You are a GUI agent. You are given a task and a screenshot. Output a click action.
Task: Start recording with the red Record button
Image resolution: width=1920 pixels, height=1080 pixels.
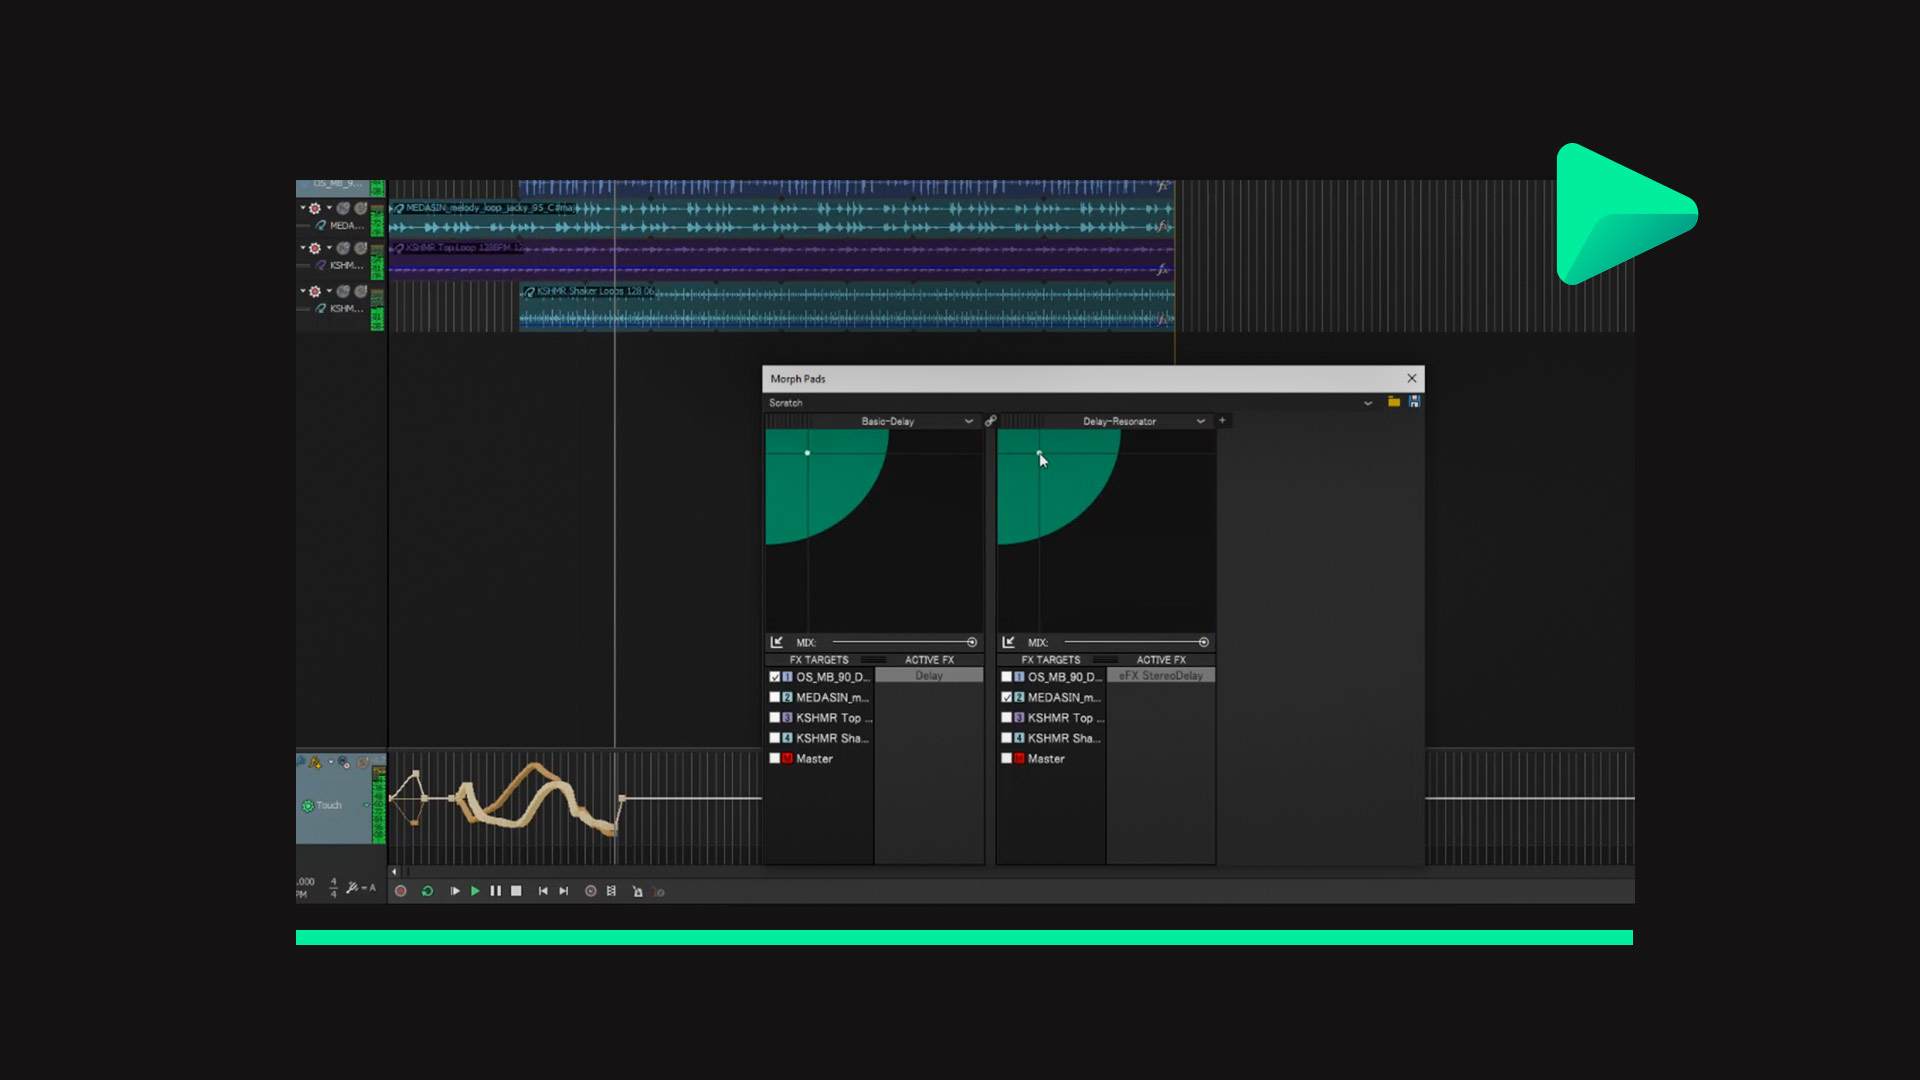click(x=400, y=891)
